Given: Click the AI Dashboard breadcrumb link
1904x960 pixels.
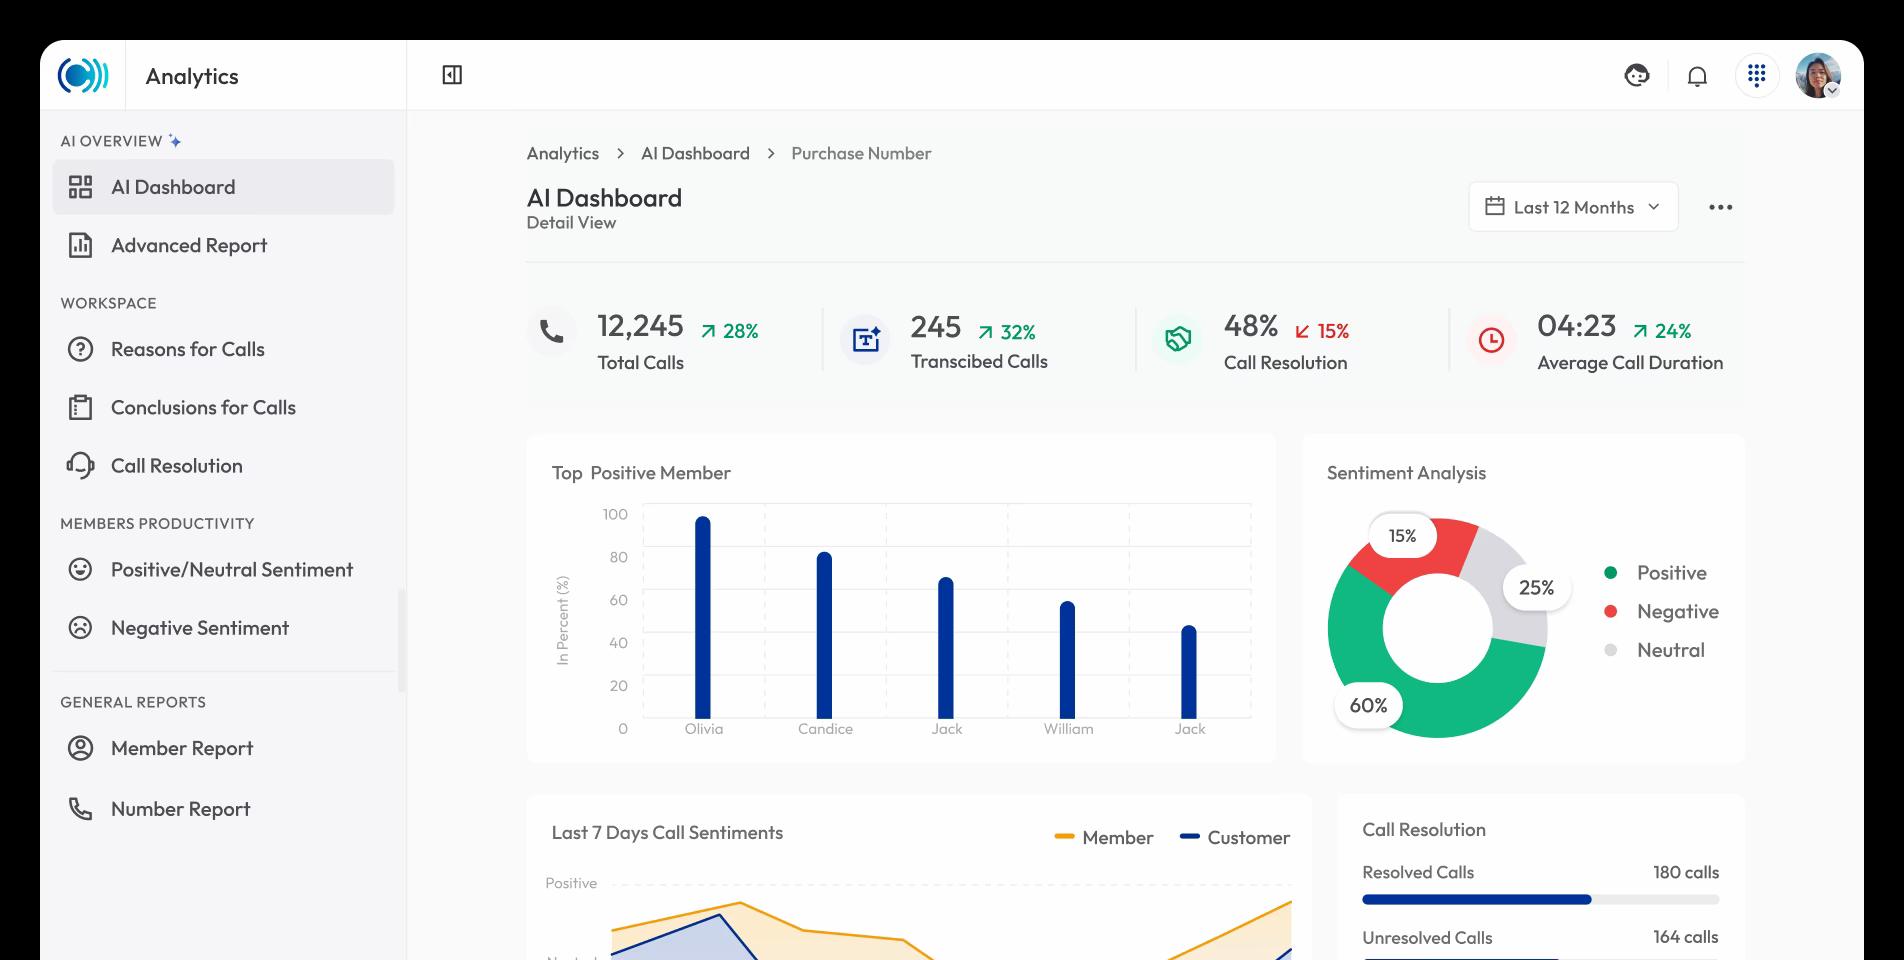Looking at the screenshot, I should [x=695, y=153].
